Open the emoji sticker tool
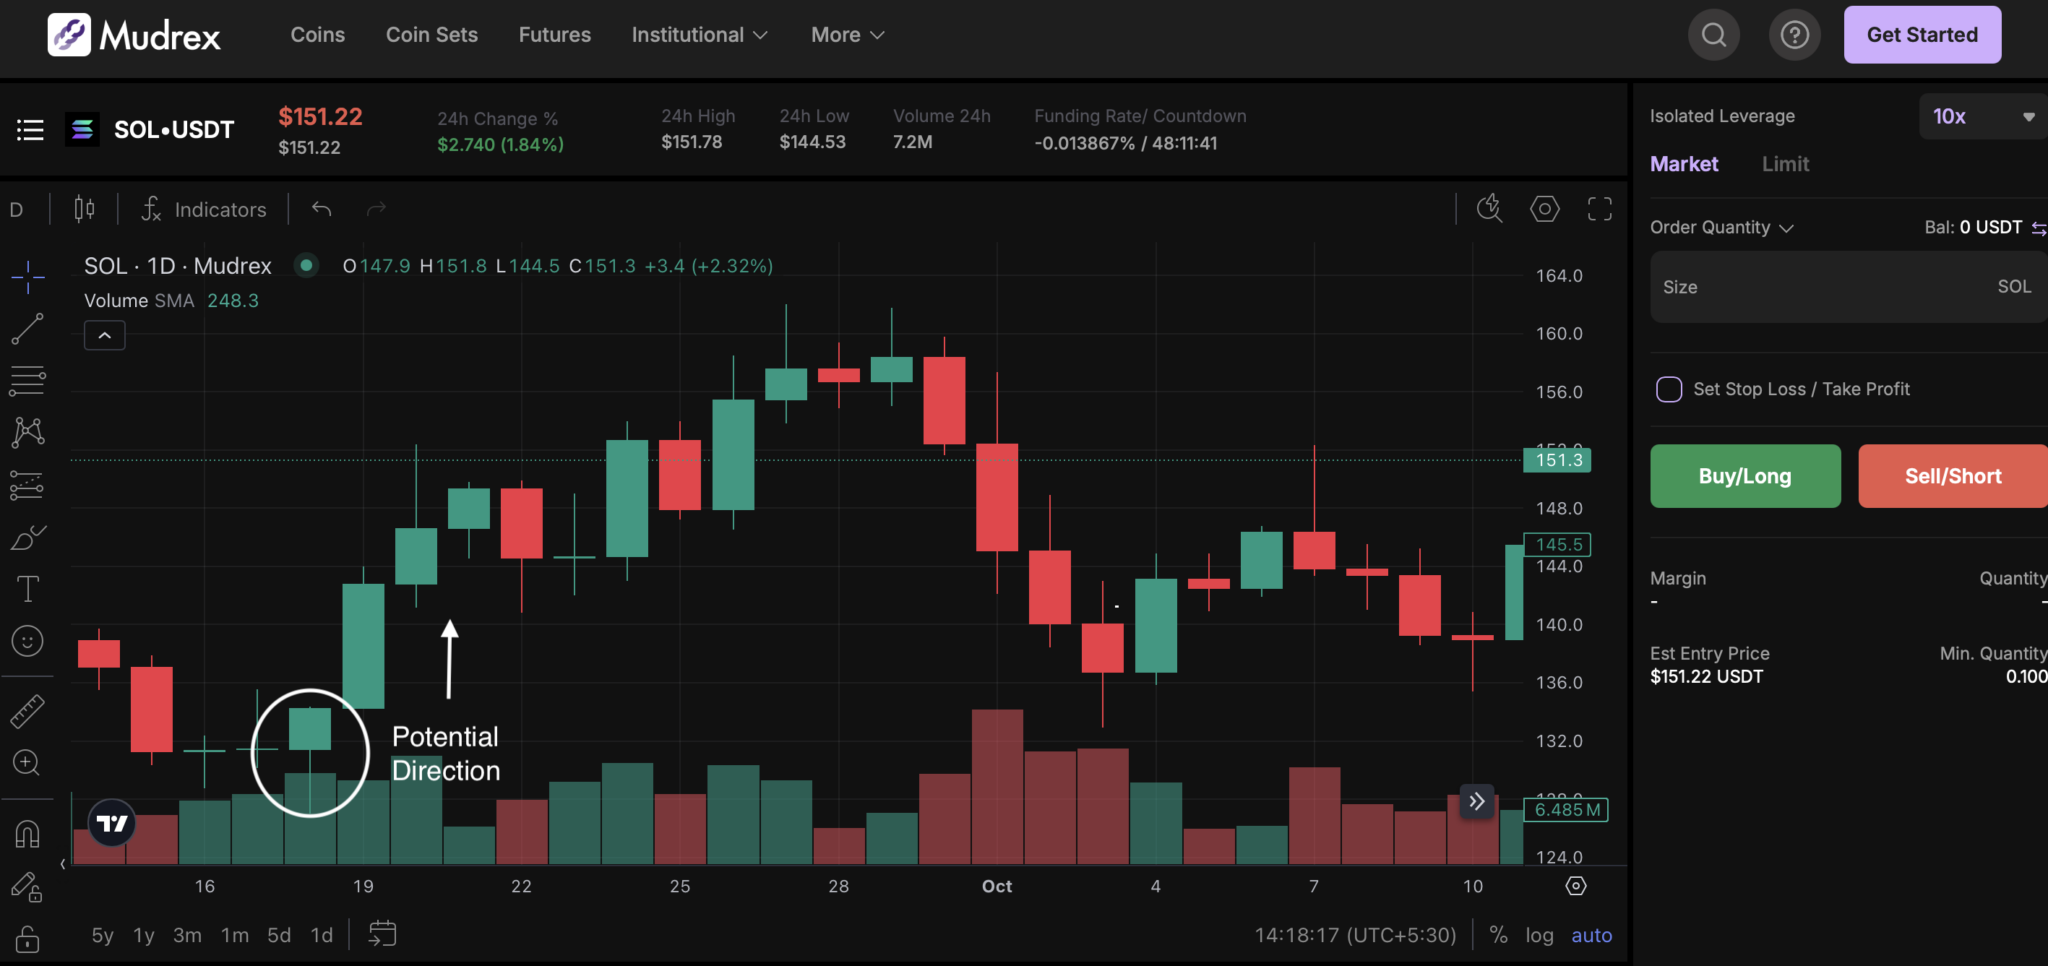Screen dimensions: 2048x966 (x=27, y=641)
